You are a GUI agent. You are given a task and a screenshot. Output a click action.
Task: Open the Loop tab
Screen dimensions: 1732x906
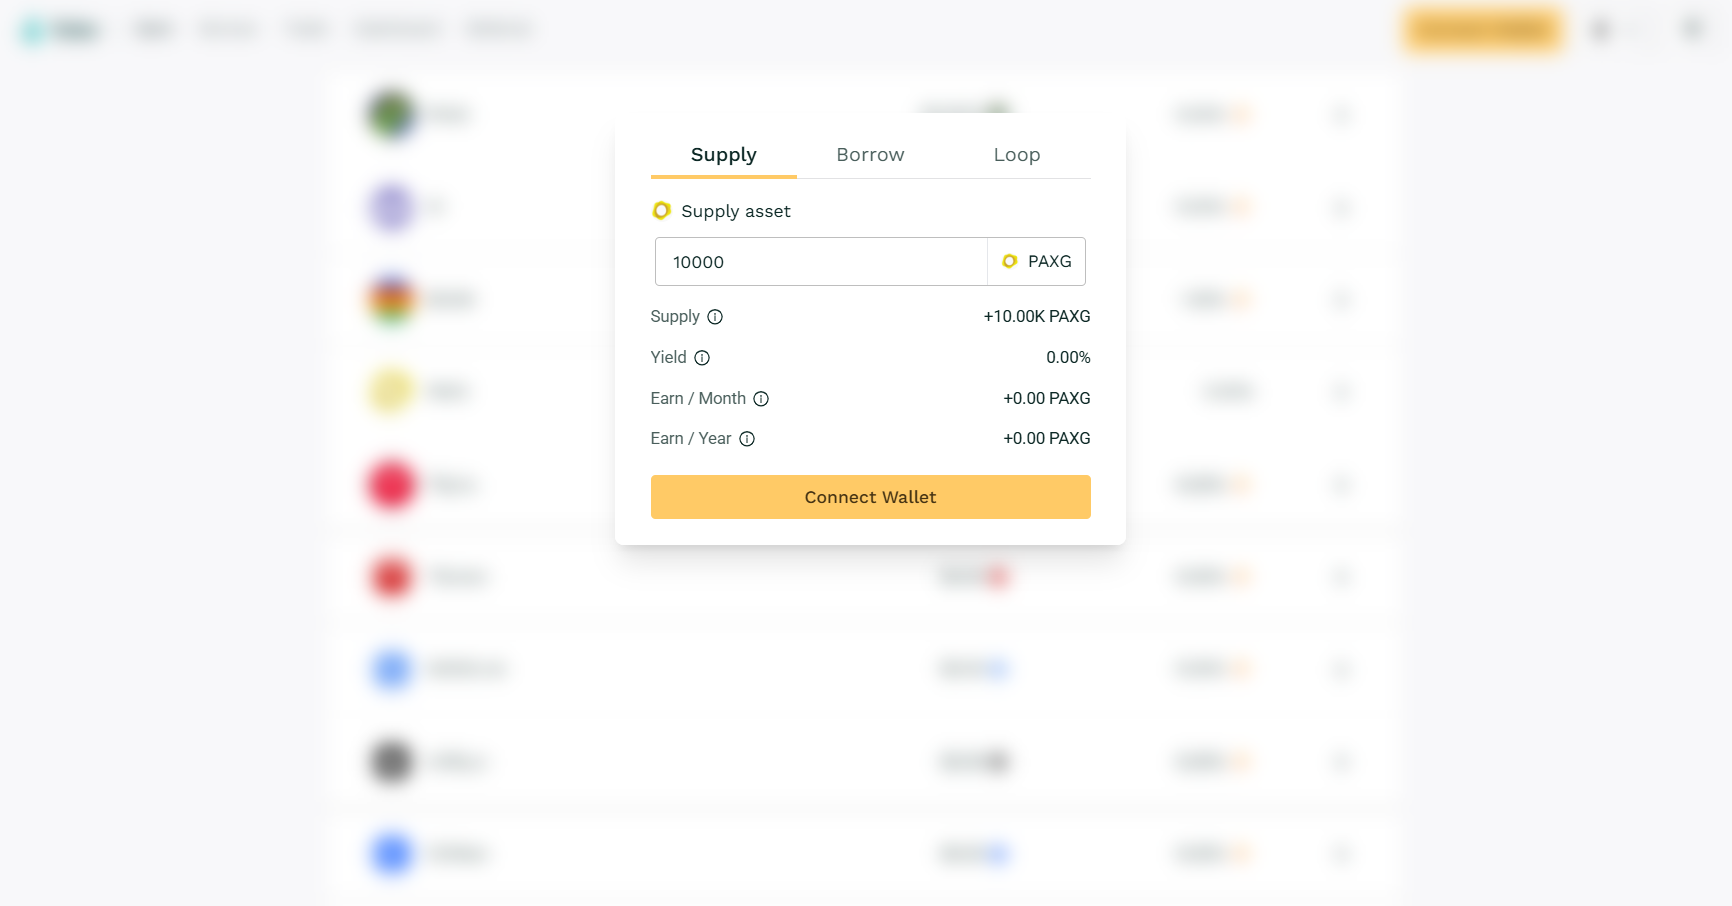(x=1016, y=155)
